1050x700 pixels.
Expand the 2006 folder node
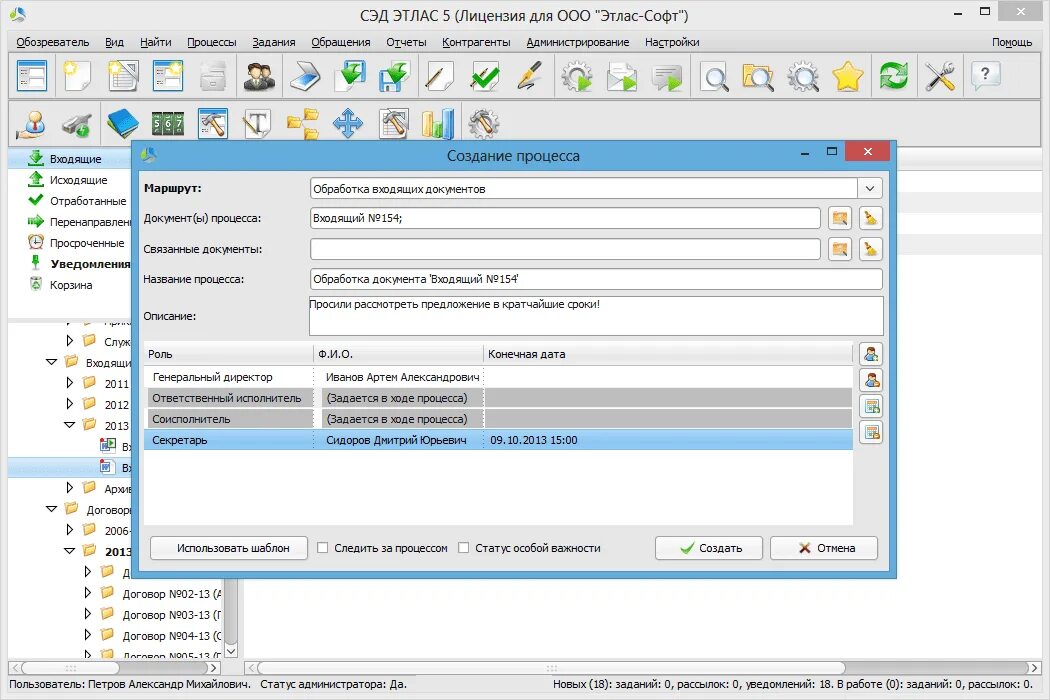[x=70, y=530]
